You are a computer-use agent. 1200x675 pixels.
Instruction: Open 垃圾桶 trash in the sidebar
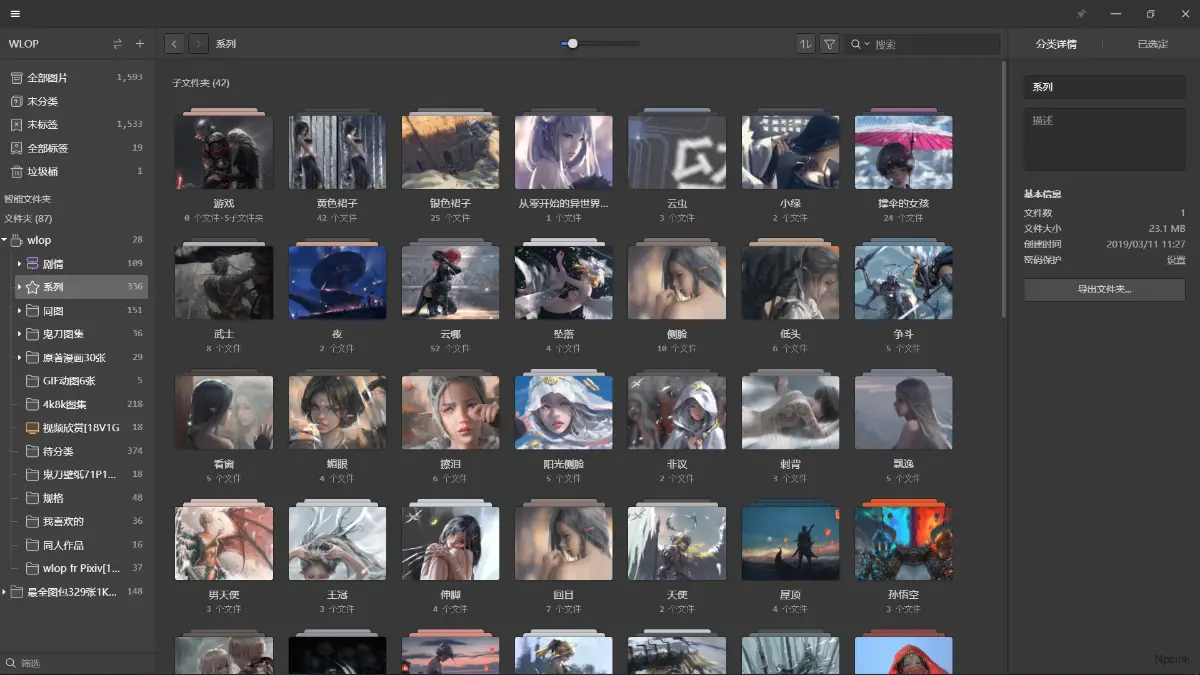click(x=43, y=171)
